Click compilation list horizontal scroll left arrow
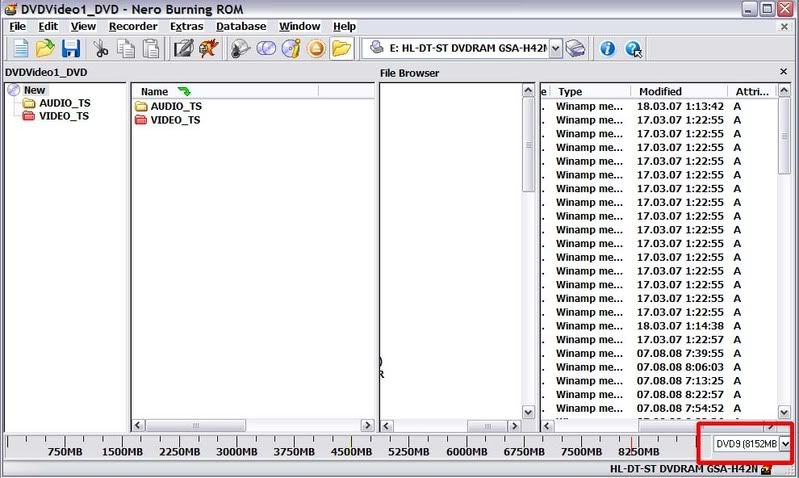 (138, 425)
